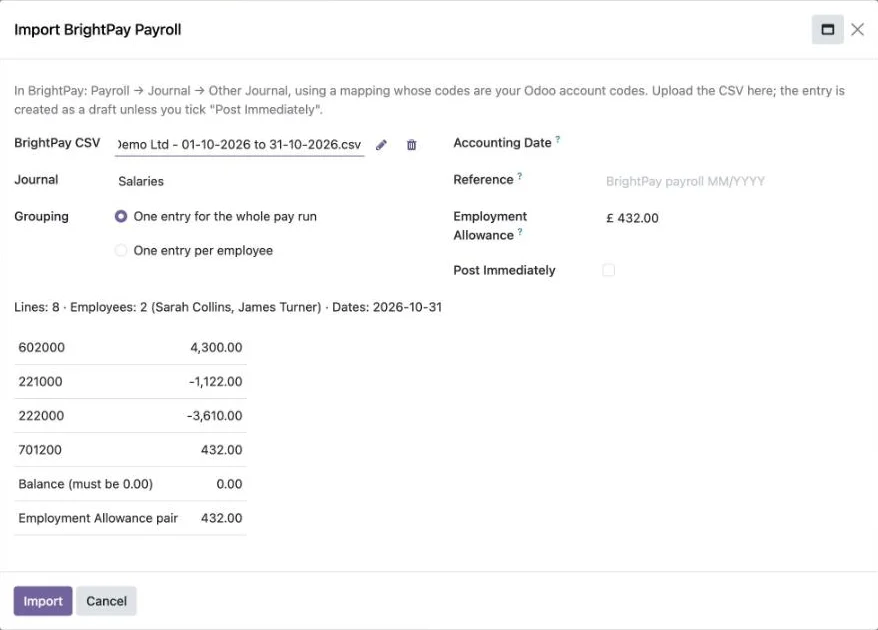
Task: Show help tooltip for Employment Allowance
Action: click(520, 231)
